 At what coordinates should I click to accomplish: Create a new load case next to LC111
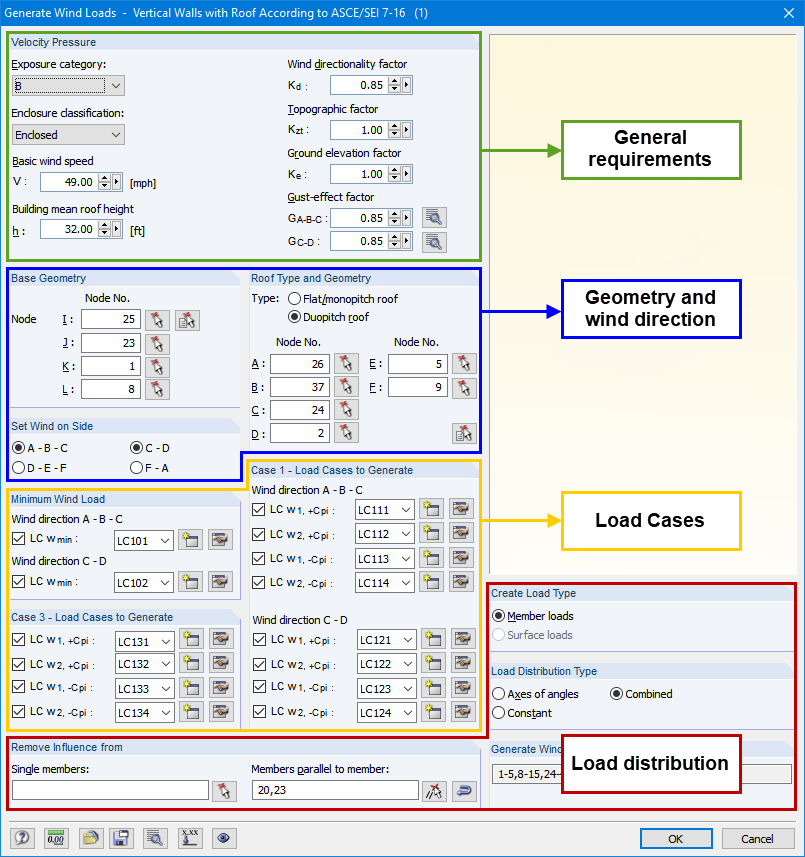click(431, 508)
